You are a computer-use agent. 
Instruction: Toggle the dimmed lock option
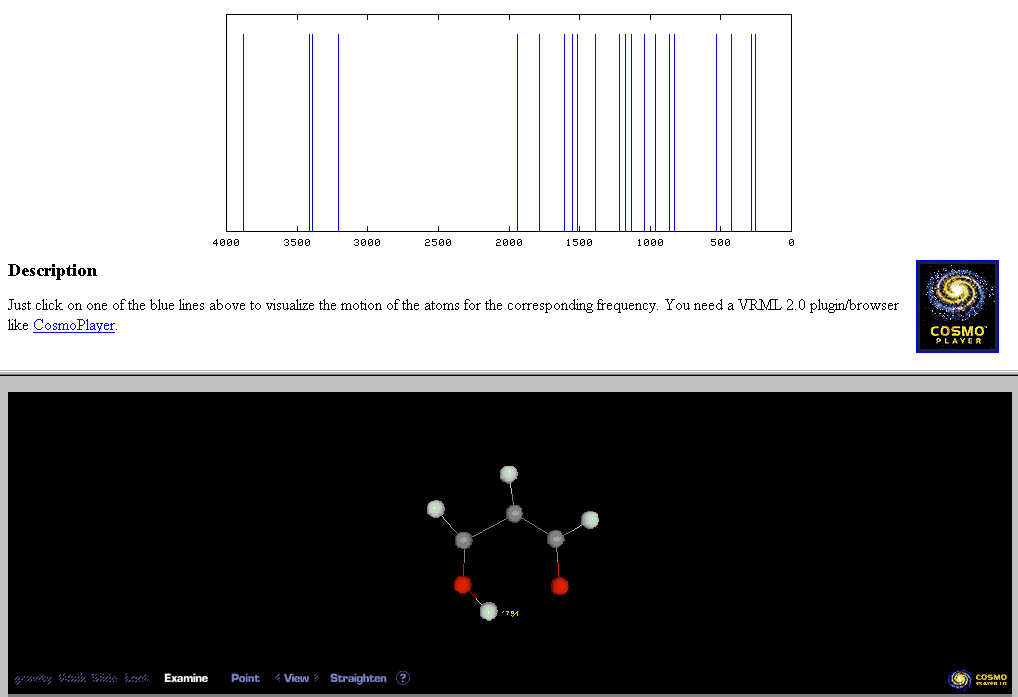137,678
